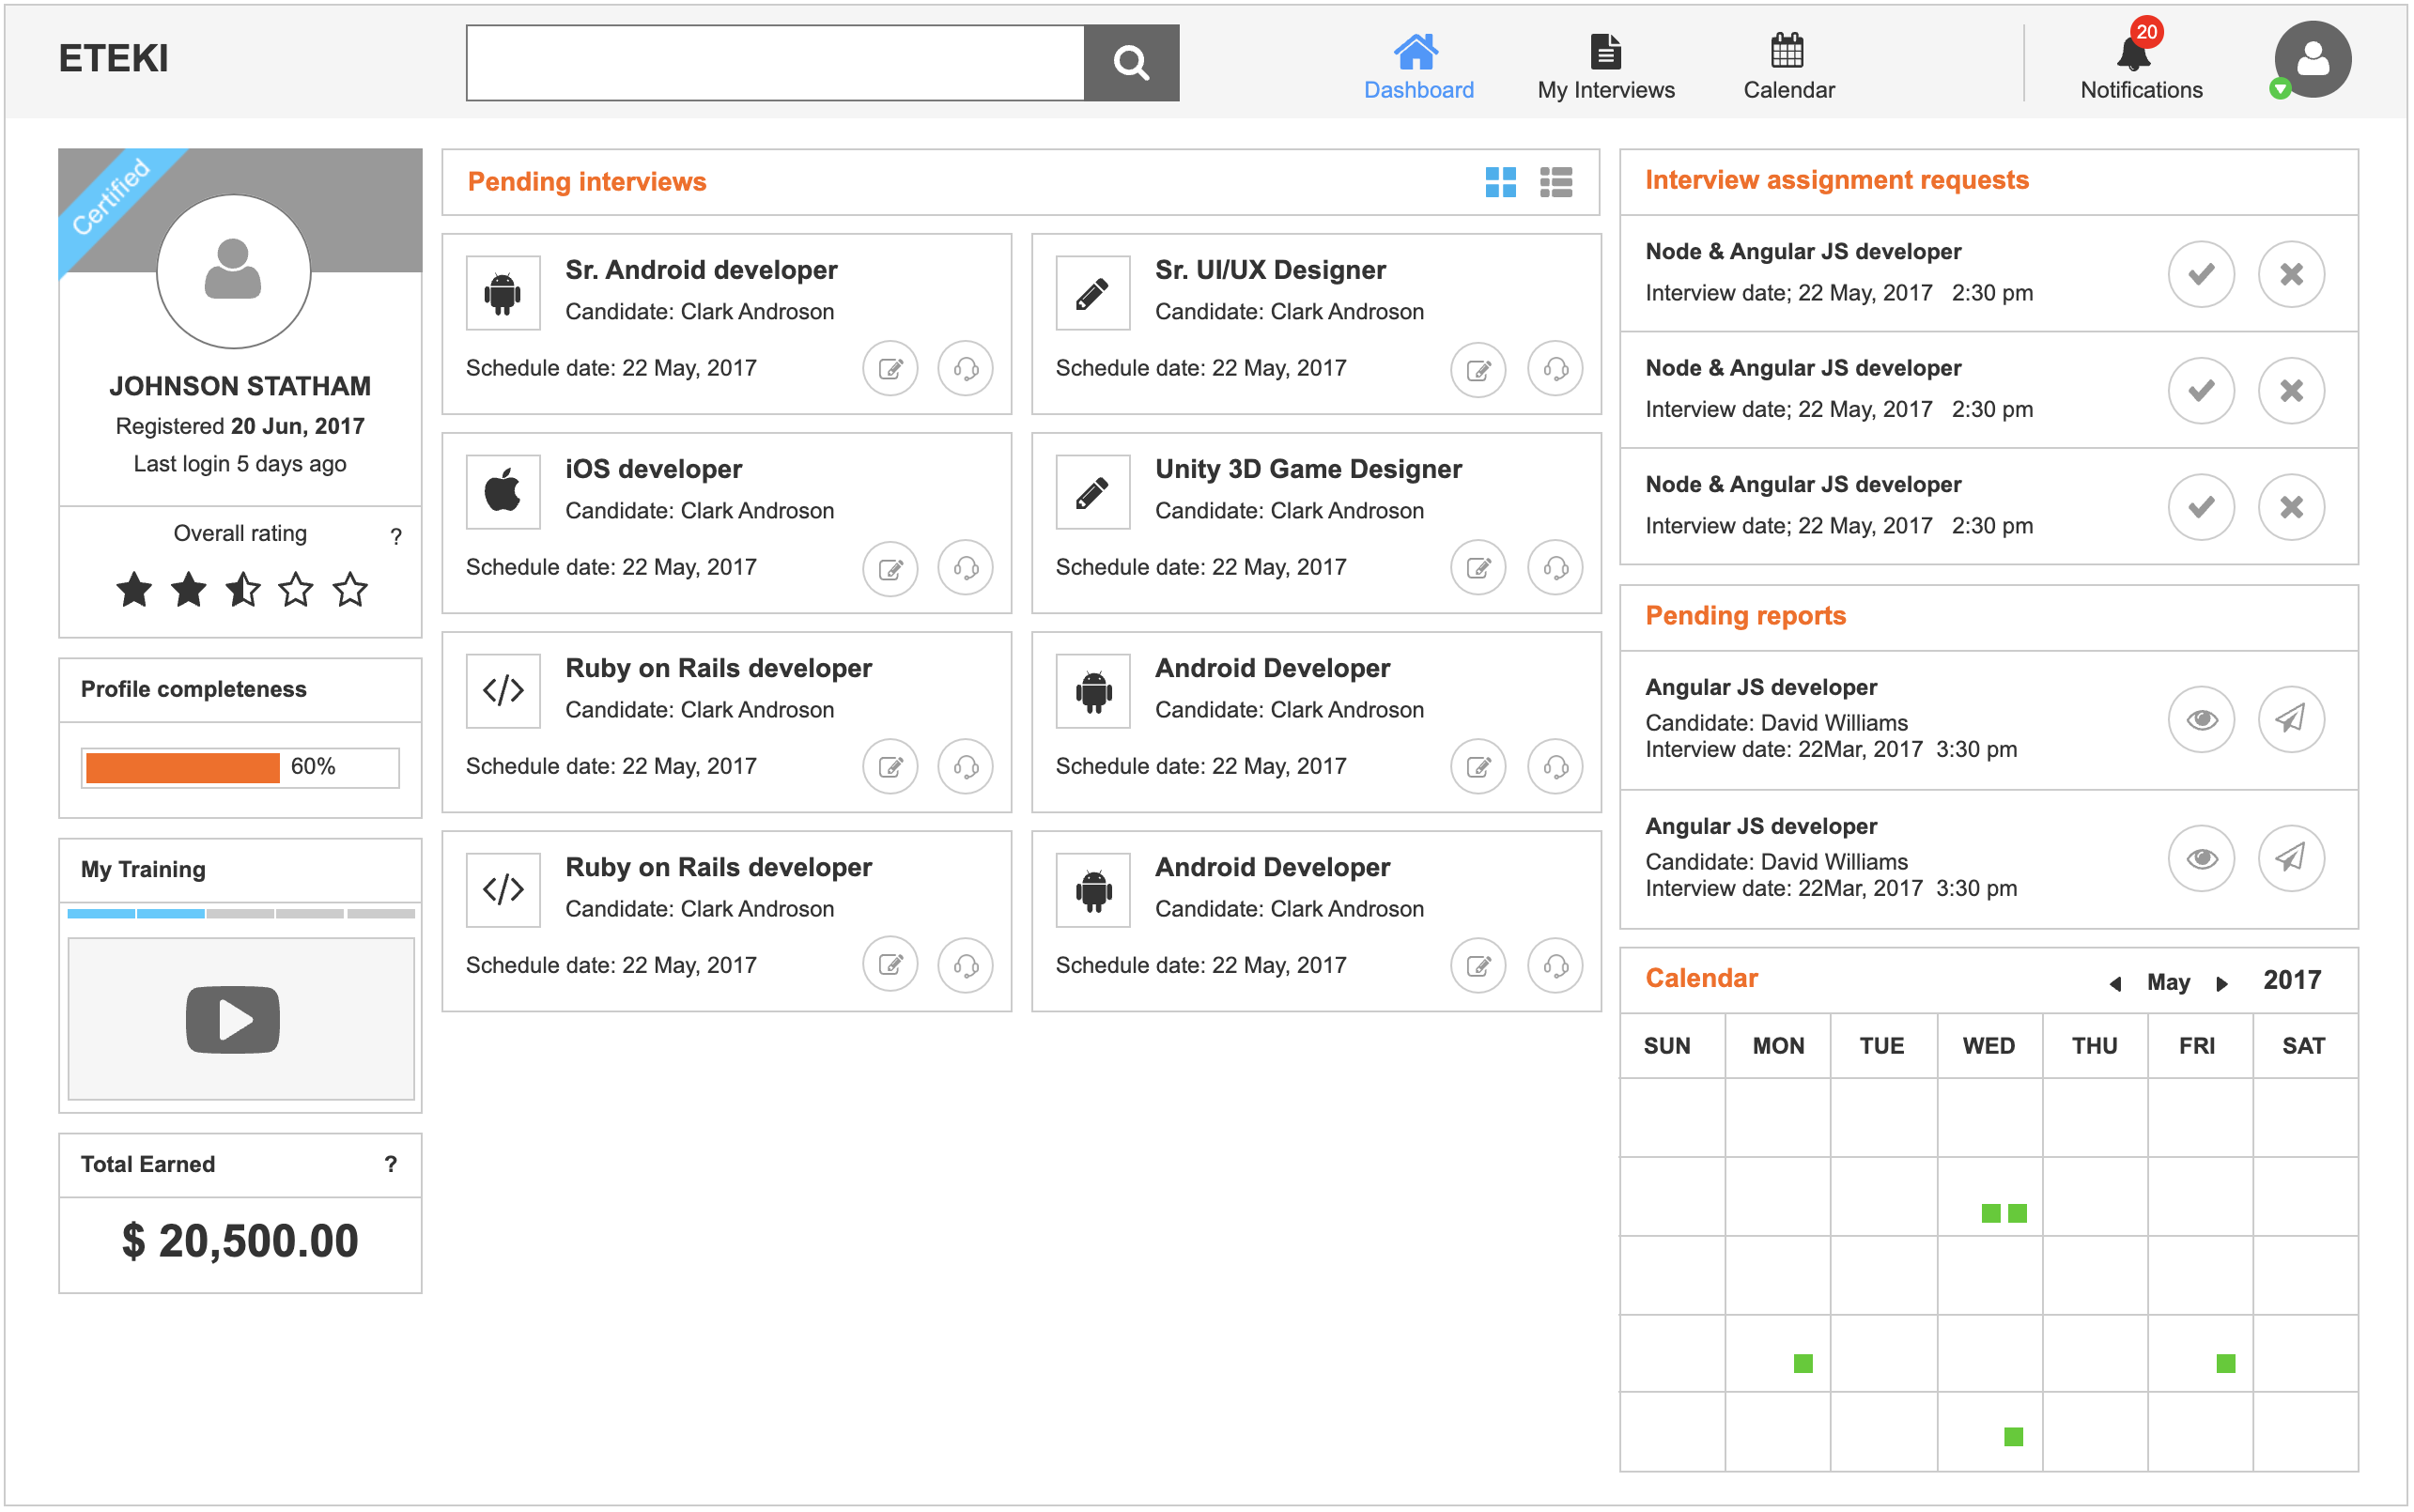Click headset icon on iOS developer card
Screen dimensions: 2414x1512
pyautogui.click(x=965, y=568)
